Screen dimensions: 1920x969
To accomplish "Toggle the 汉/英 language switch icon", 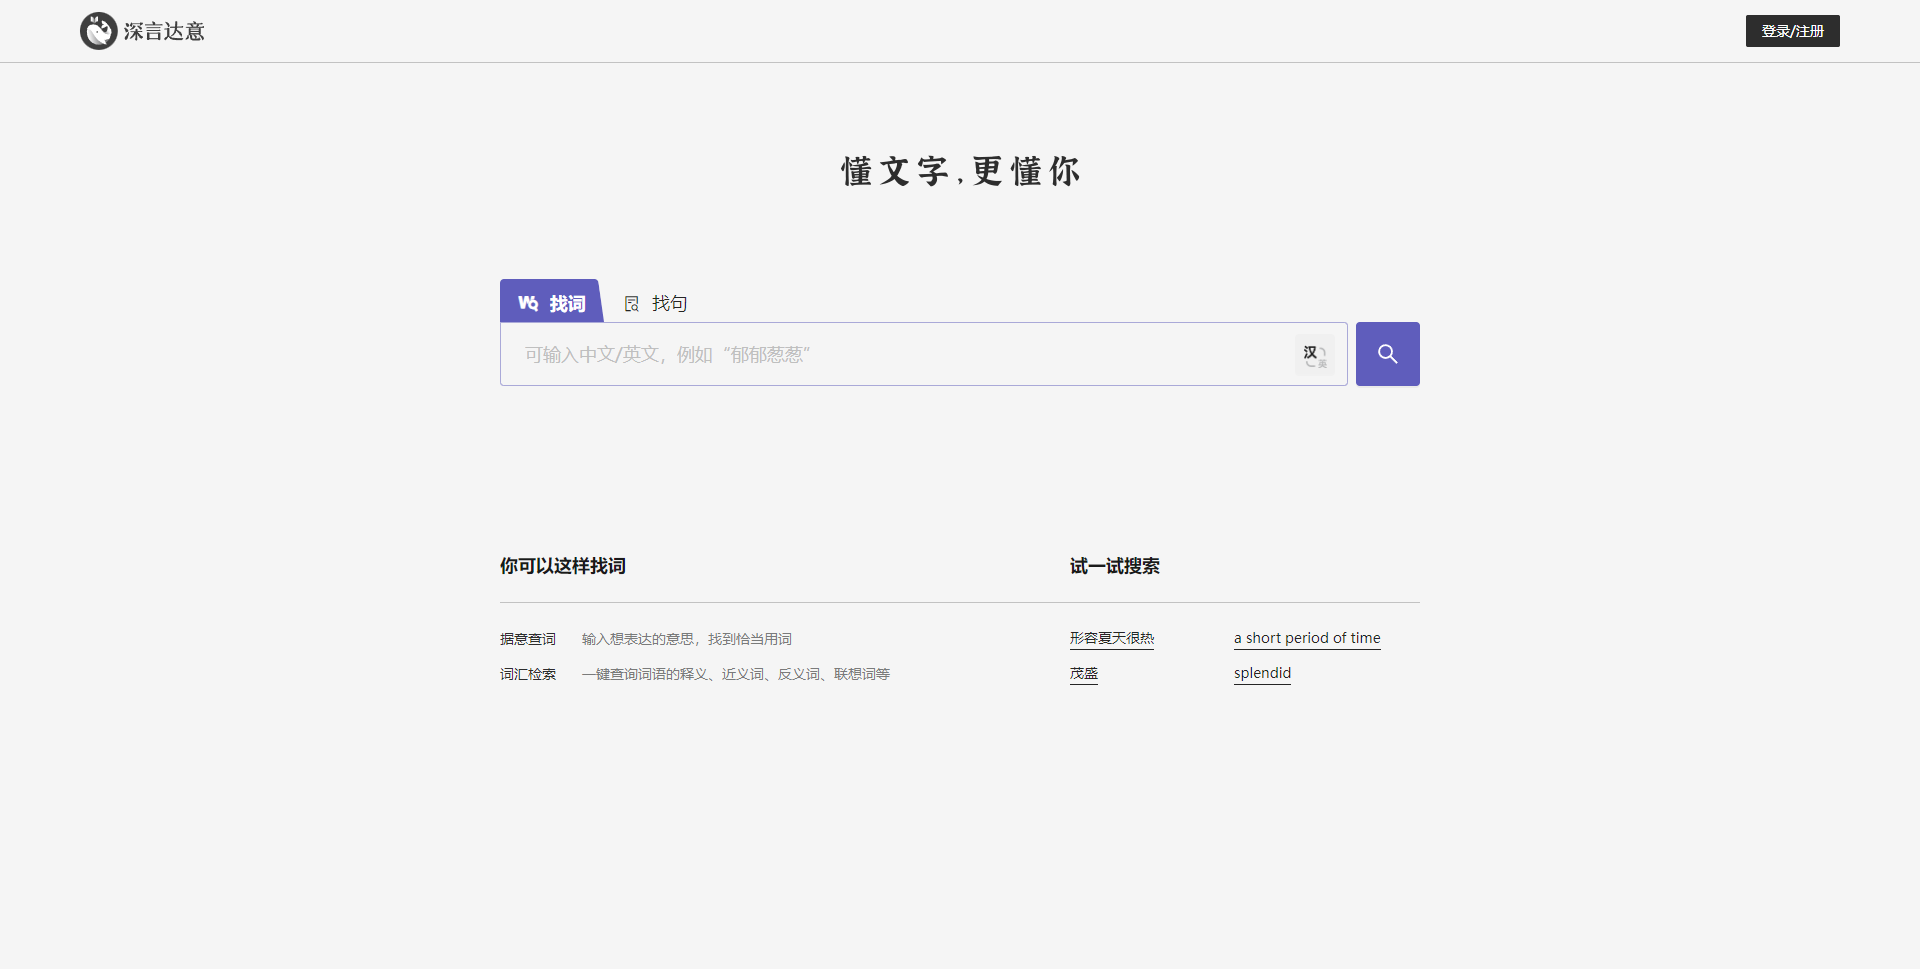I will 1314,355.
